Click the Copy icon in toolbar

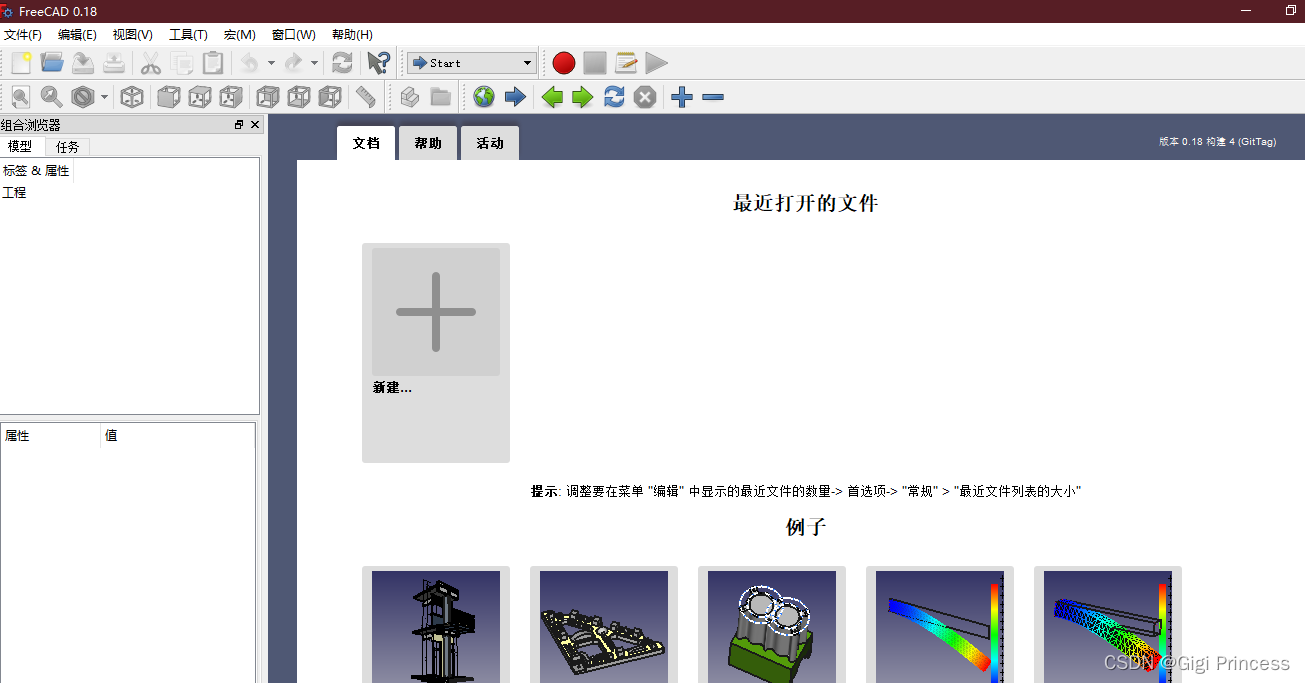tap(182, 63)
